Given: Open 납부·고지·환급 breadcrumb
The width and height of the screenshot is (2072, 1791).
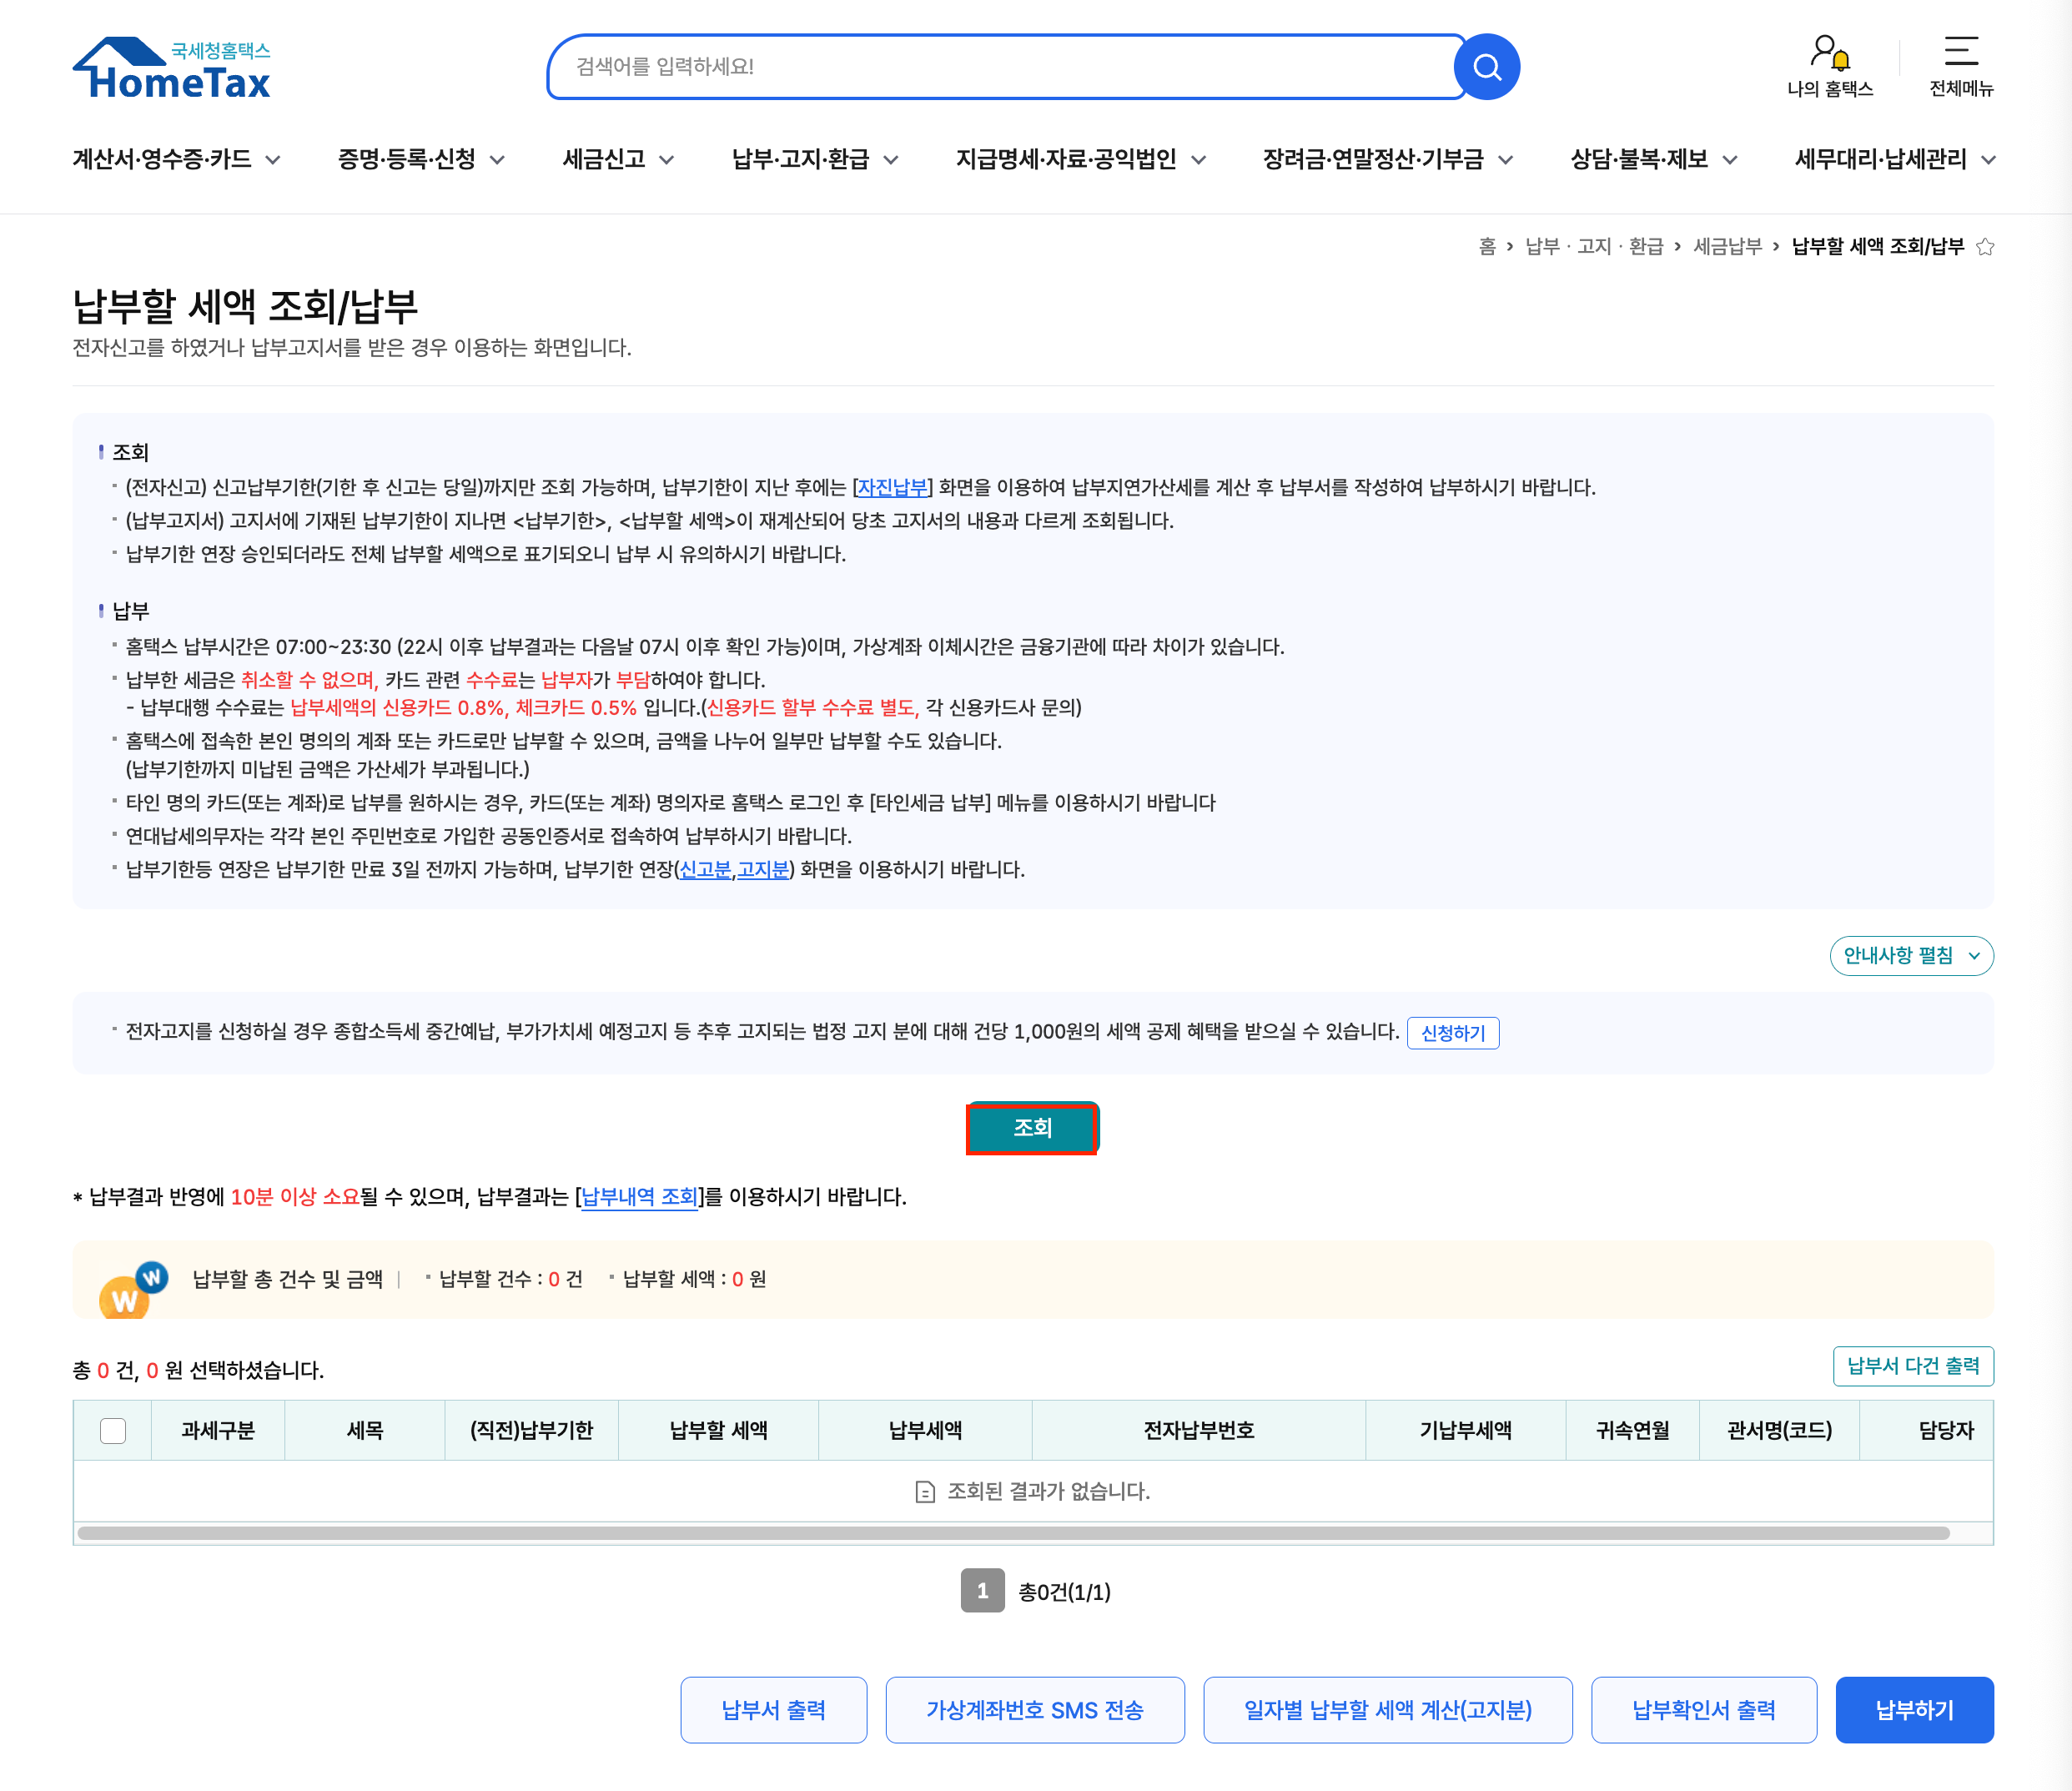Looking at the screenshot, I should pyautogui.click(x=1594, y=247).
